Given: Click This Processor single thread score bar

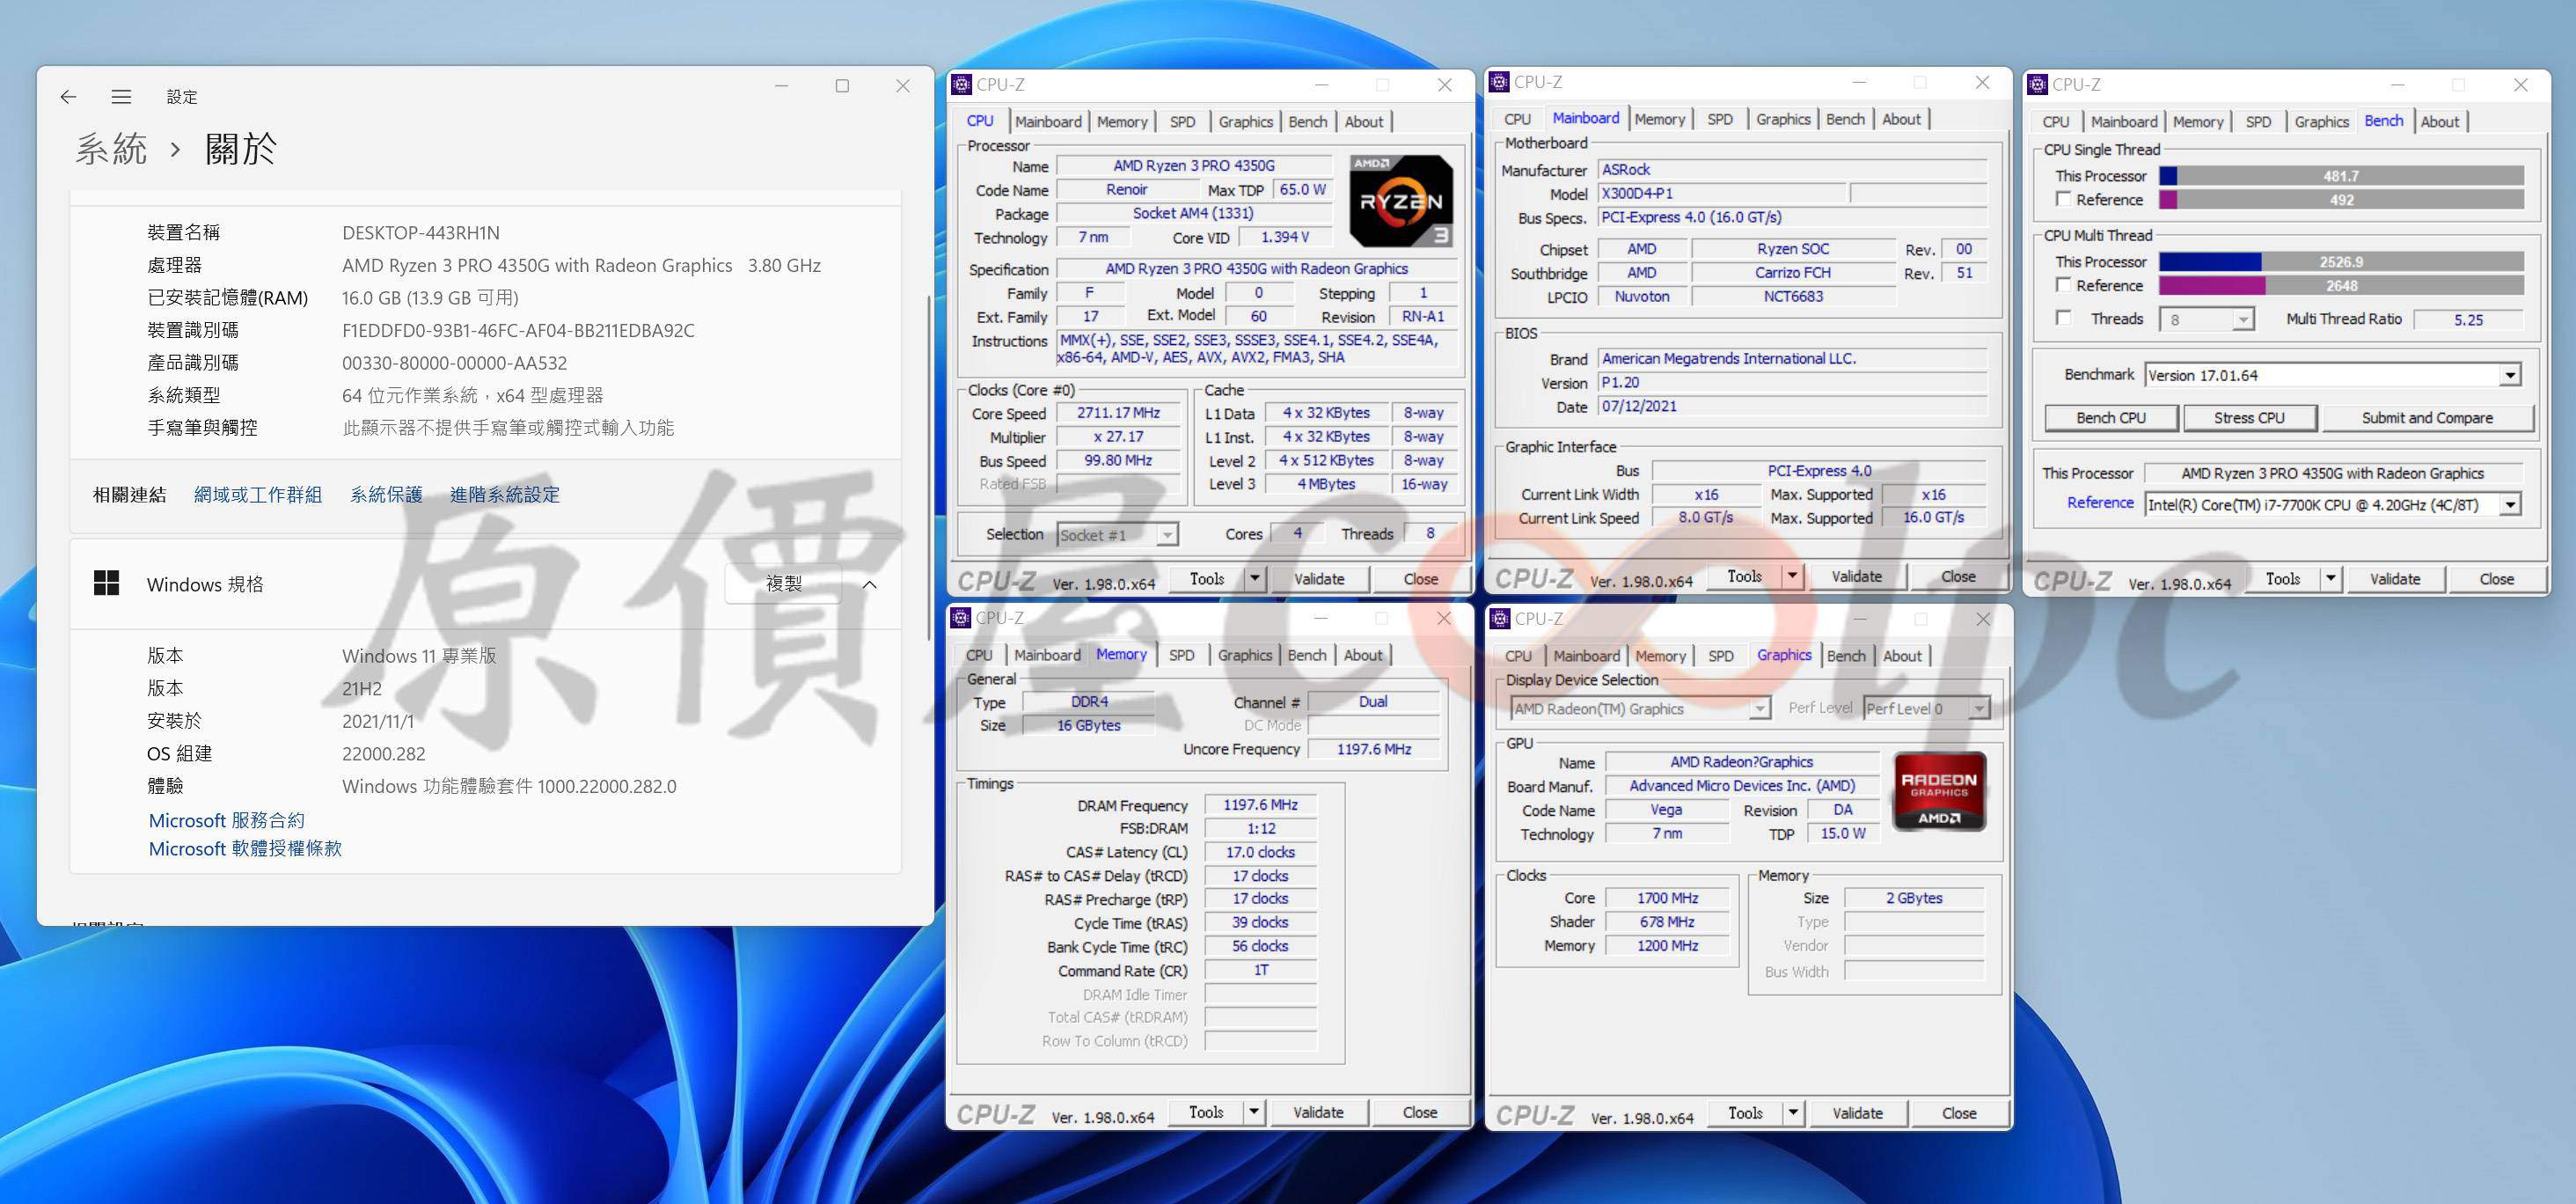Looking at the screenshot, I should (2341, 176).
